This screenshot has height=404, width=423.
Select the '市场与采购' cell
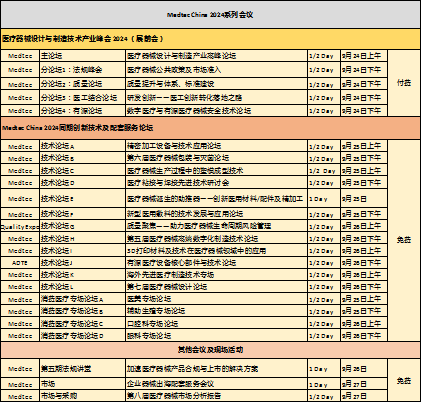pyautogui.click(x=82, y=396)
